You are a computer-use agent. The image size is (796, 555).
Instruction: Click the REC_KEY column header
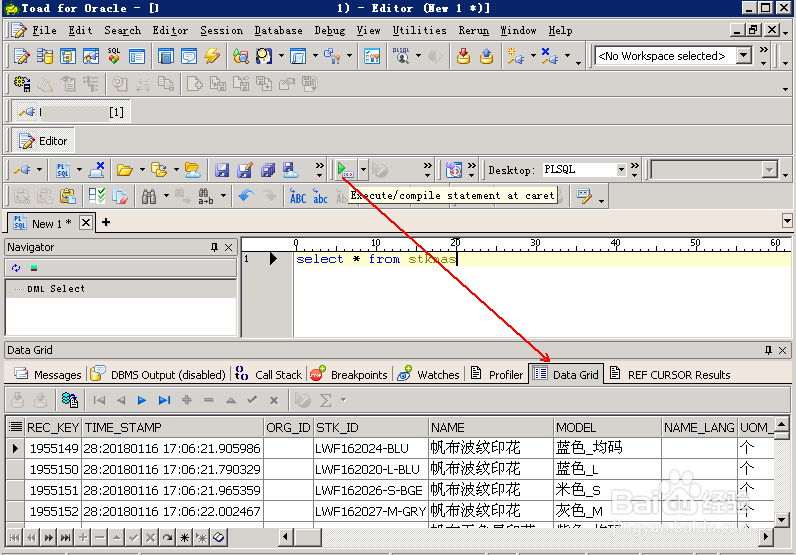tap(53, 428)
